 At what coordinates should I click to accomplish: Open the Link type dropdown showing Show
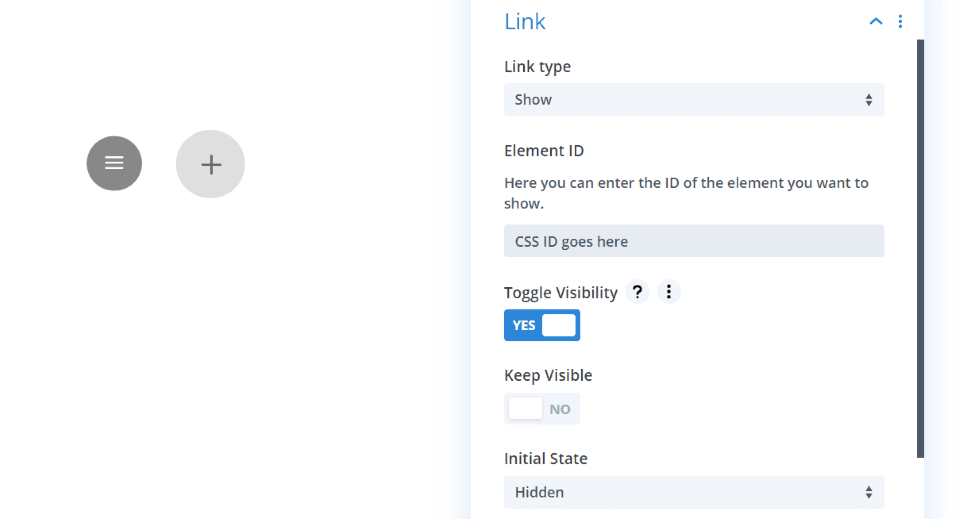click(694, 100)
